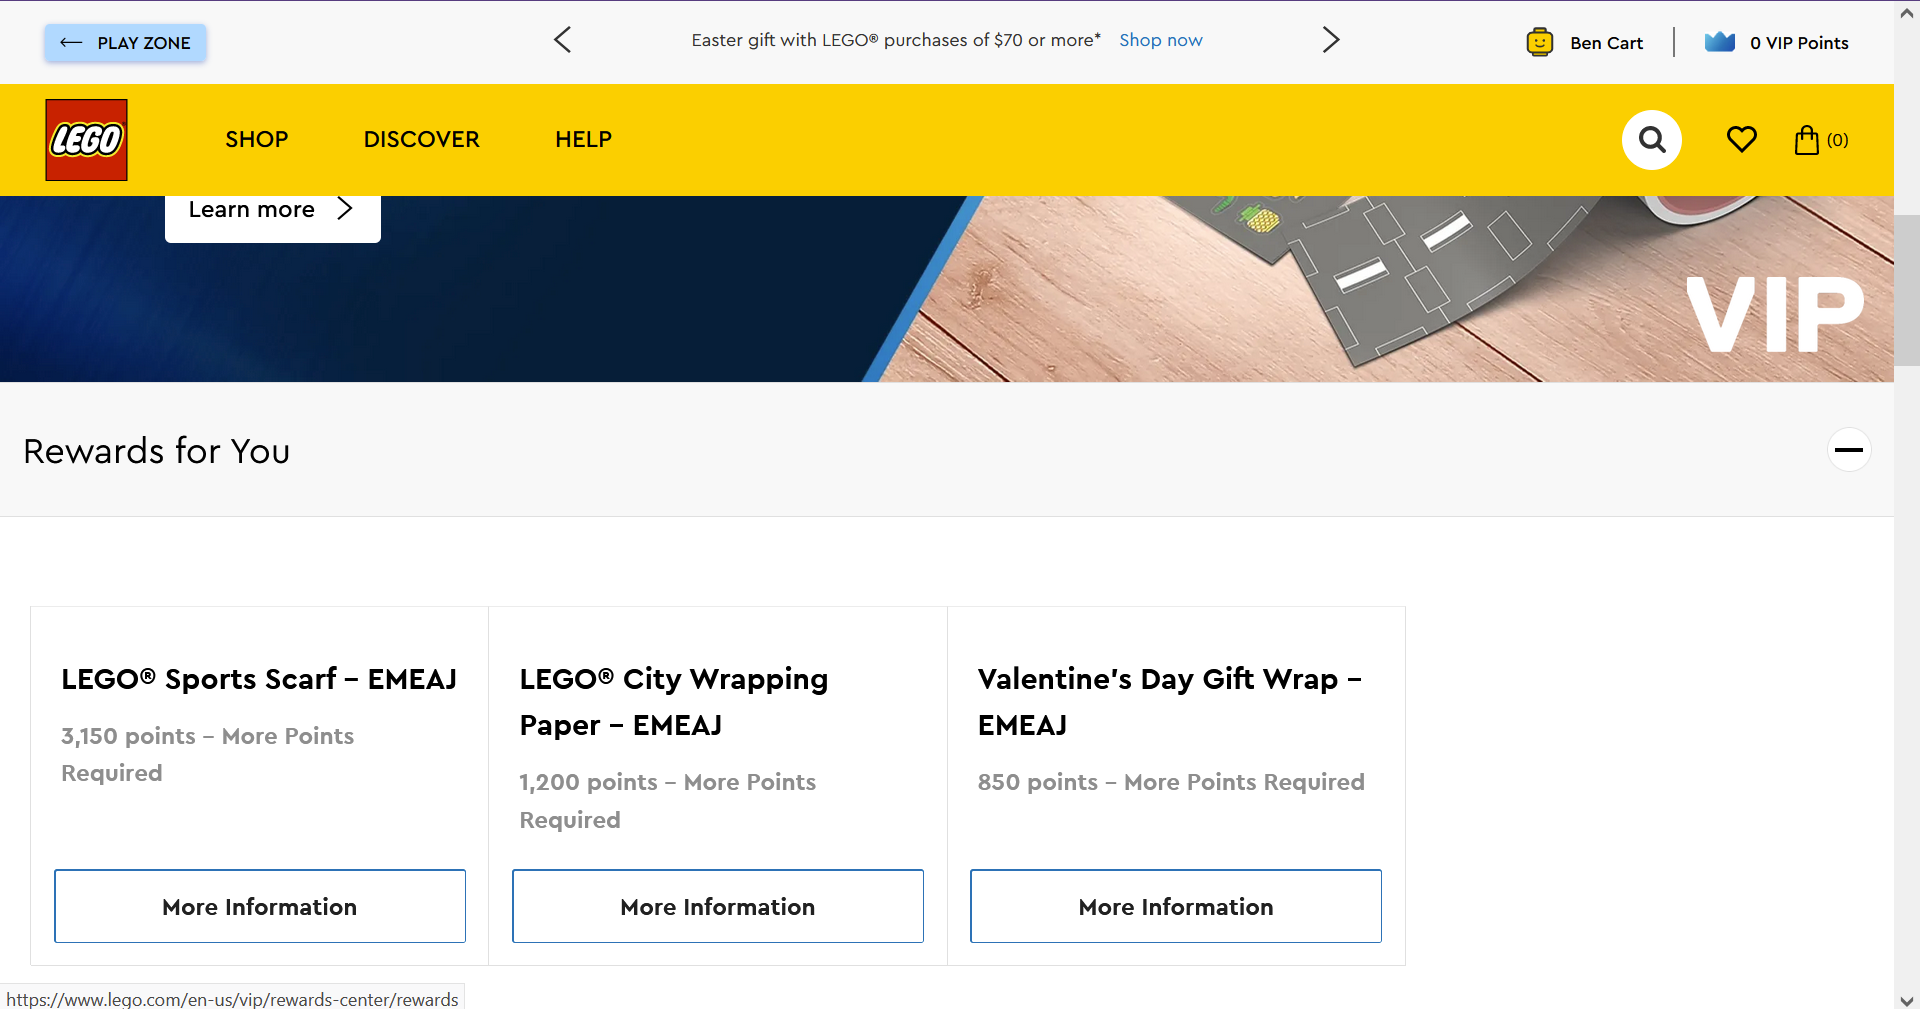View the shopping bag with 0 items

pyautogui.click(x=1819, y=140)
